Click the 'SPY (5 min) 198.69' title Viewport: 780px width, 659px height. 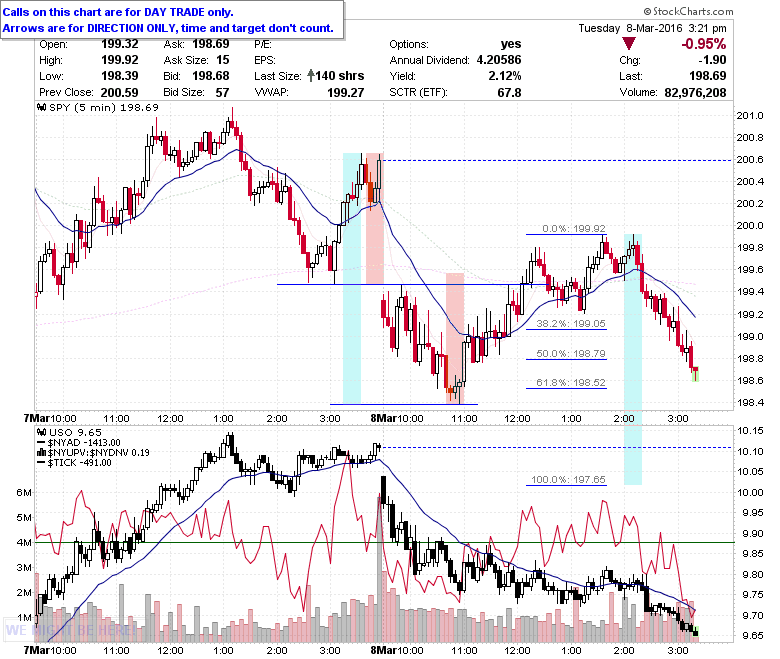(x=104, y=107)
